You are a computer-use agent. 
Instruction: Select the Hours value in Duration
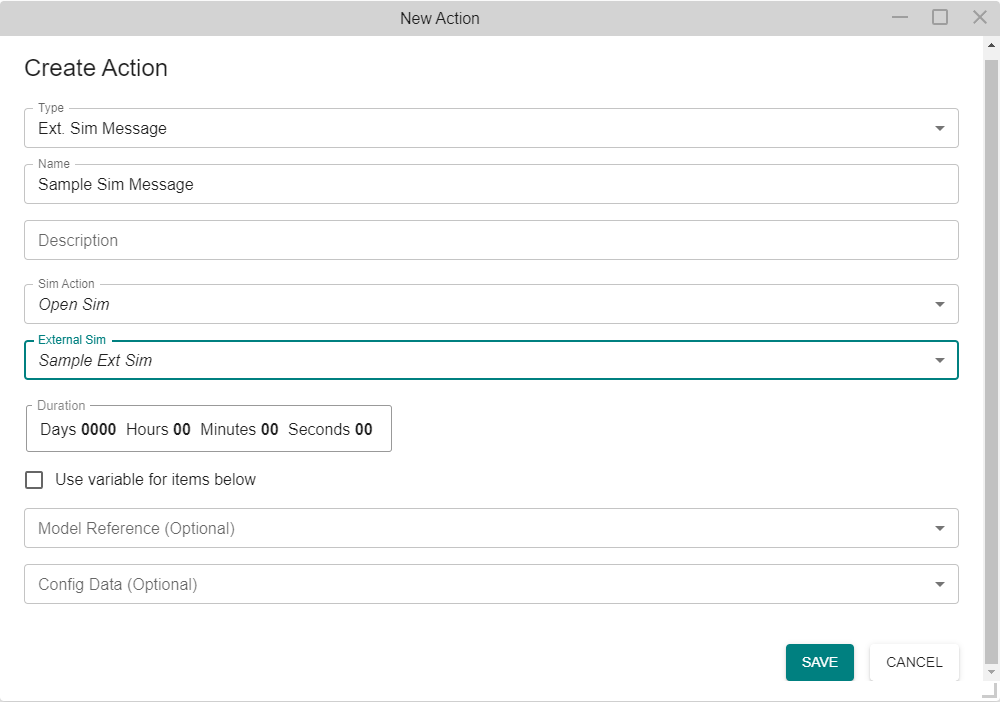(182, 430)
